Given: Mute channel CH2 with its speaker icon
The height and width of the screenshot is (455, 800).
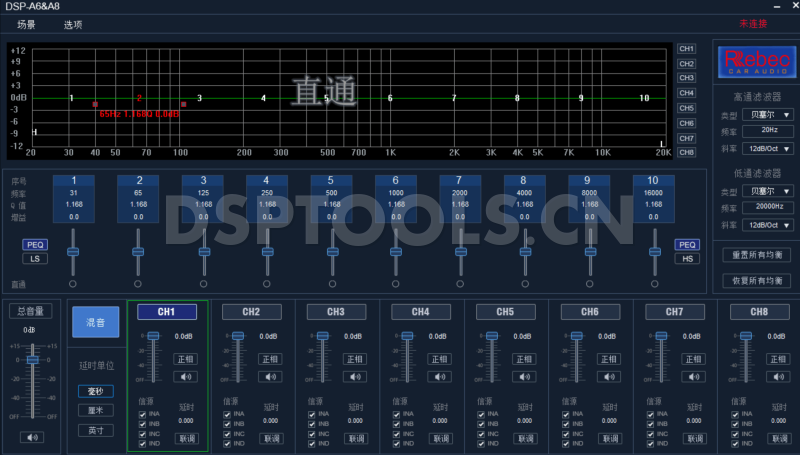Looking at the screenshot, I should point(271,377).
